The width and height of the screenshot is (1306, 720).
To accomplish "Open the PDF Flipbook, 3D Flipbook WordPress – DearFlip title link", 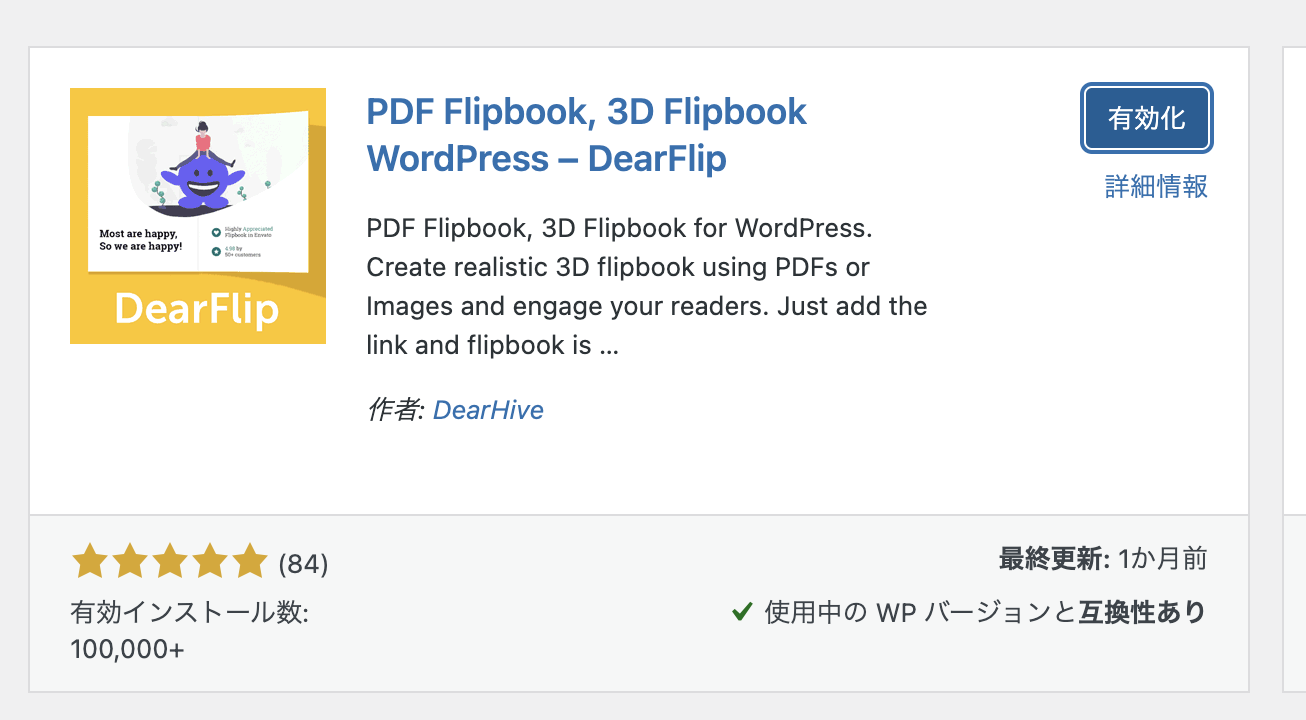I will tap(587, 134).
